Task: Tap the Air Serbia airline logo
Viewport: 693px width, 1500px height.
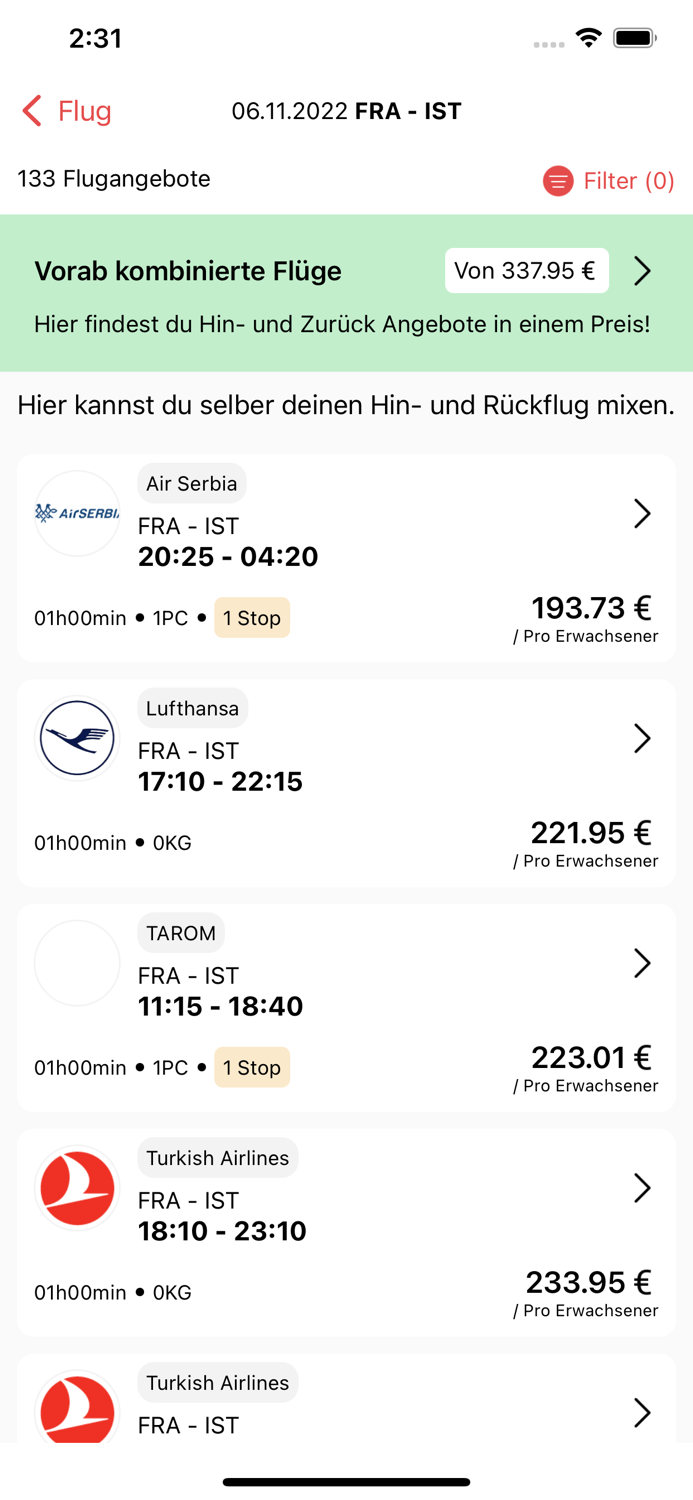Action: pos(77,514)
